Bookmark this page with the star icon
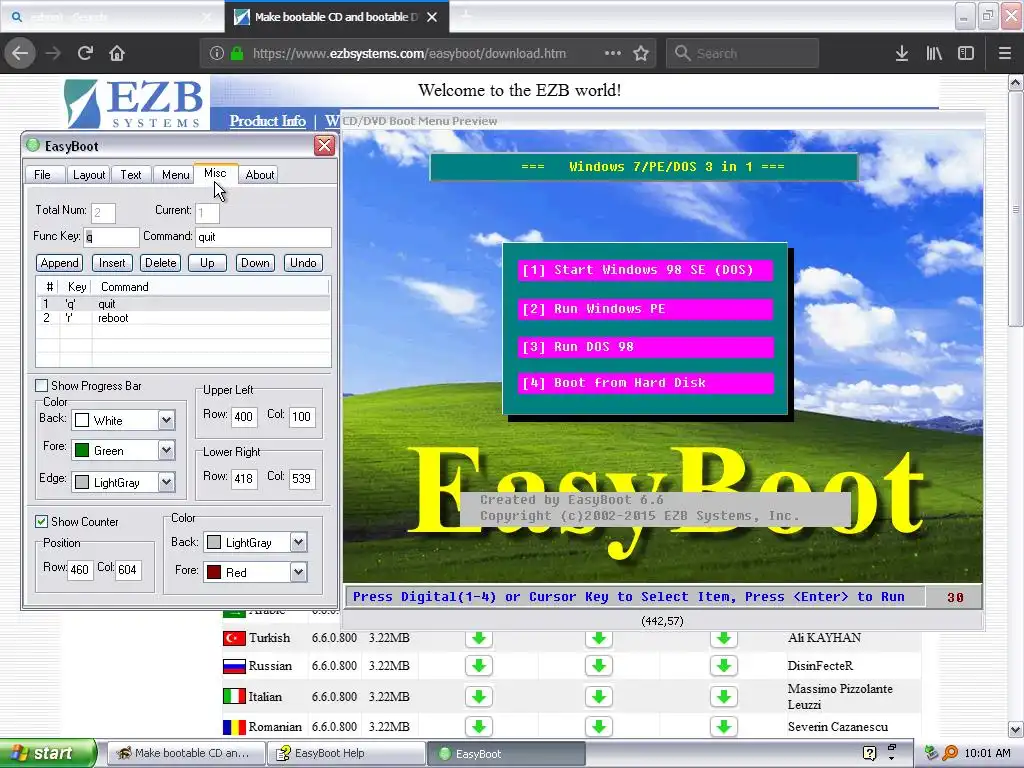This screenshot has height=768, width=1024. [641, 53]
